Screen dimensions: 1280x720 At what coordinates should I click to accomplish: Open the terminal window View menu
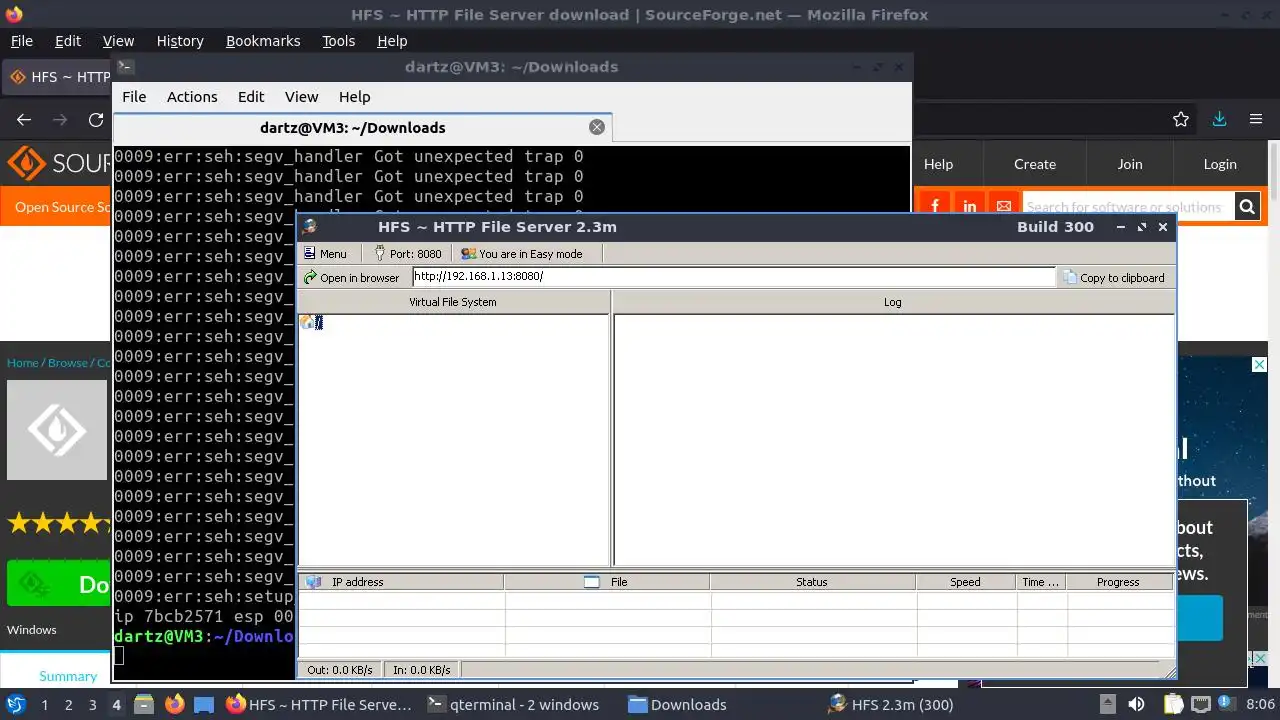point(301,97)
